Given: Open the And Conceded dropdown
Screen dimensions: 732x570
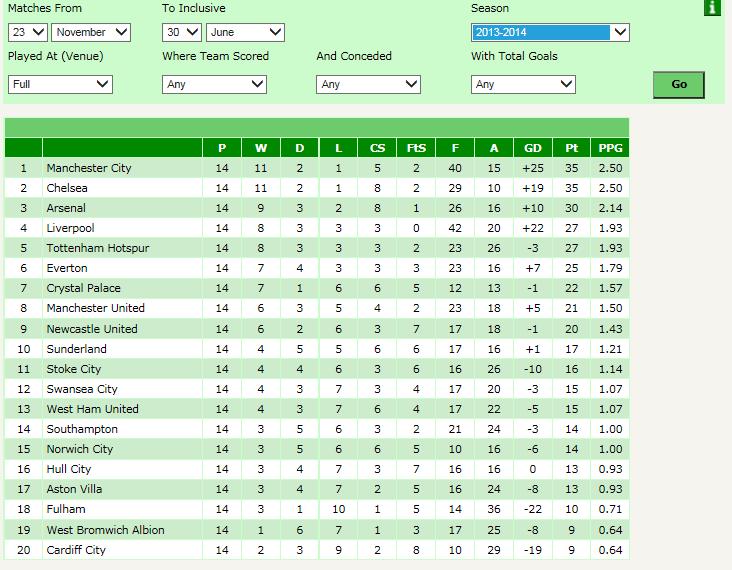Looking at the screenshot, I should tap(369, 84).
